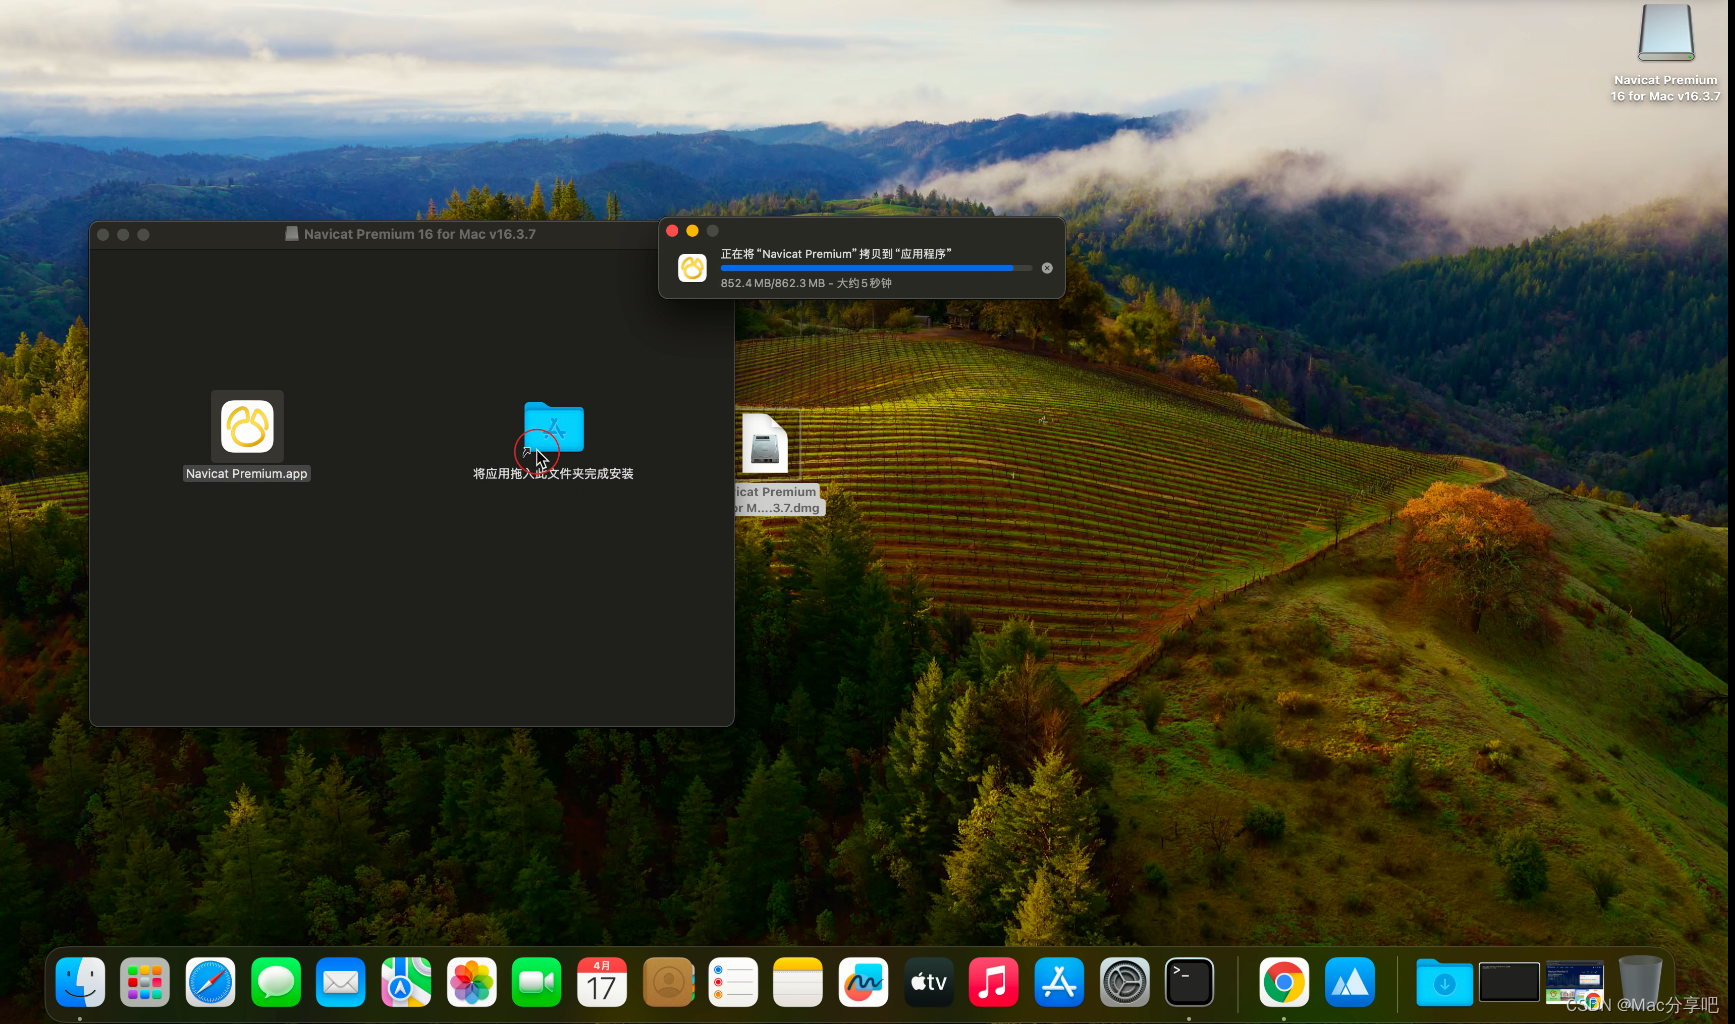Image resolution: width=1735 pixels, height=1024 pixels.
Task: Open Contacts from the Dock
Action: pos(668,982)
